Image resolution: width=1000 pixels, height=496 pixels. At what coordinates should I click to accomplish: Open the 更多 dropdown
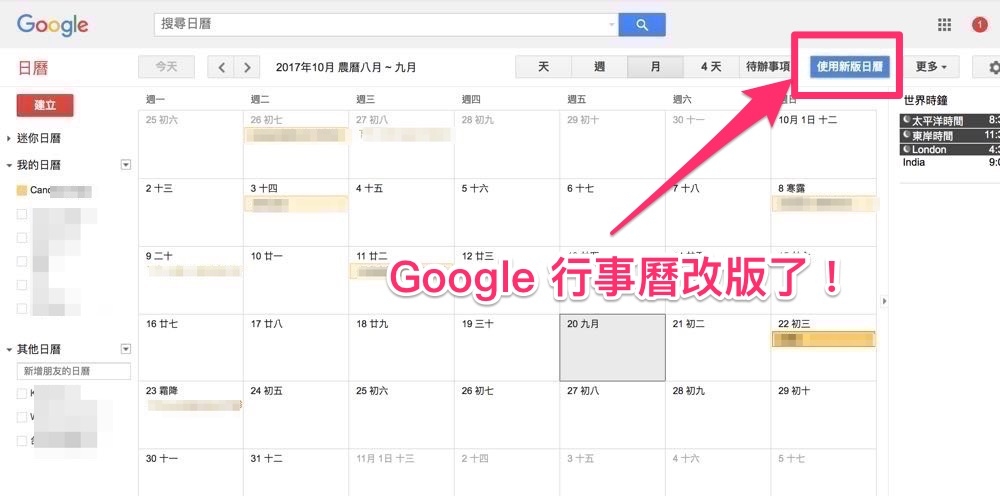(931, 67)
